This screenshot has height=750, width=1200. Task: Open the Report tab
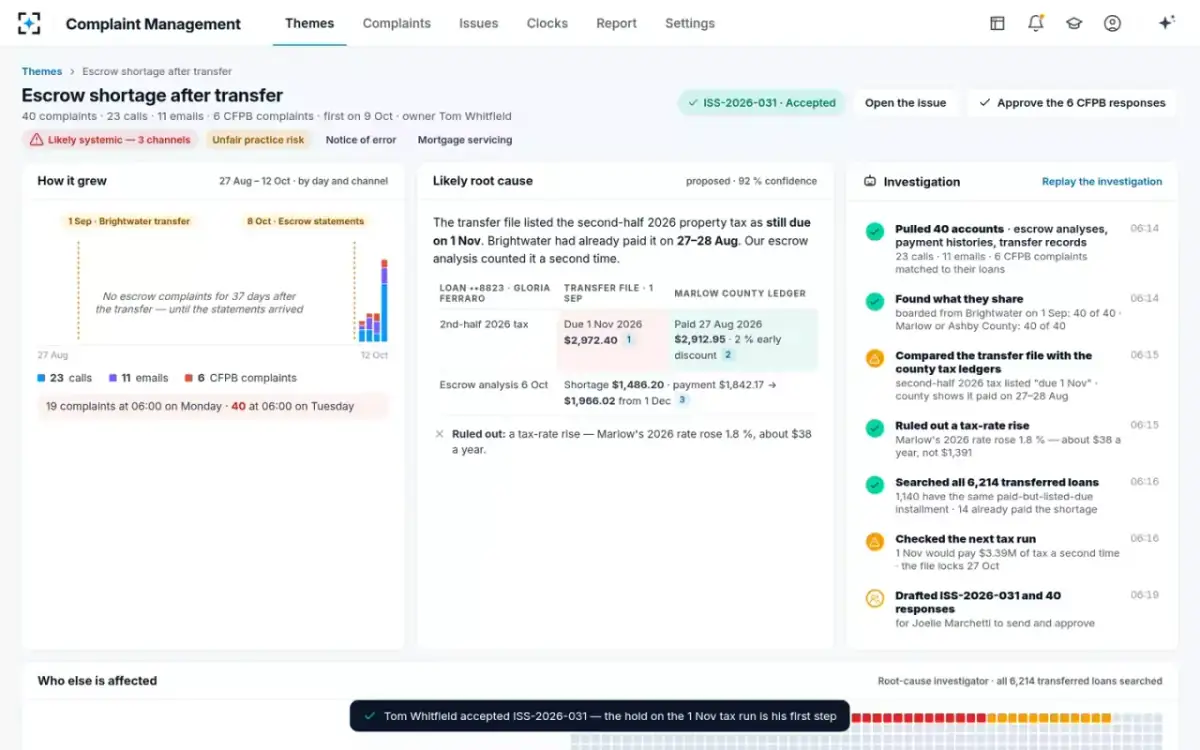point(616,23)
